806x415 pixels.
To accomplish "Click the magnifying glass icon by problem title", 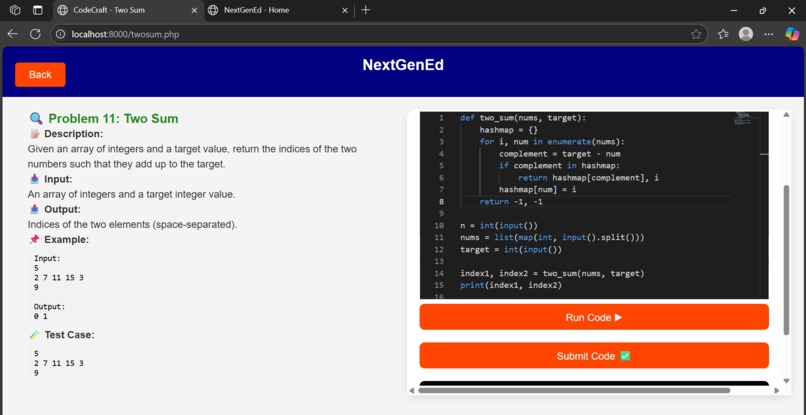I will click(x=36, y=119).
